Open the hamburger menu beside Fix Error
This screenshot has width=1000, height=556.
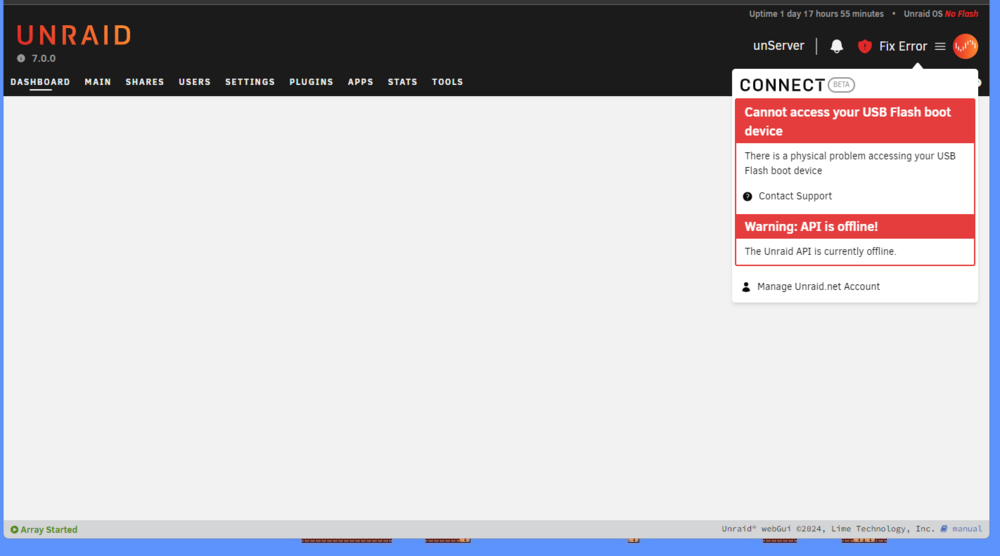tap(940, 46)
